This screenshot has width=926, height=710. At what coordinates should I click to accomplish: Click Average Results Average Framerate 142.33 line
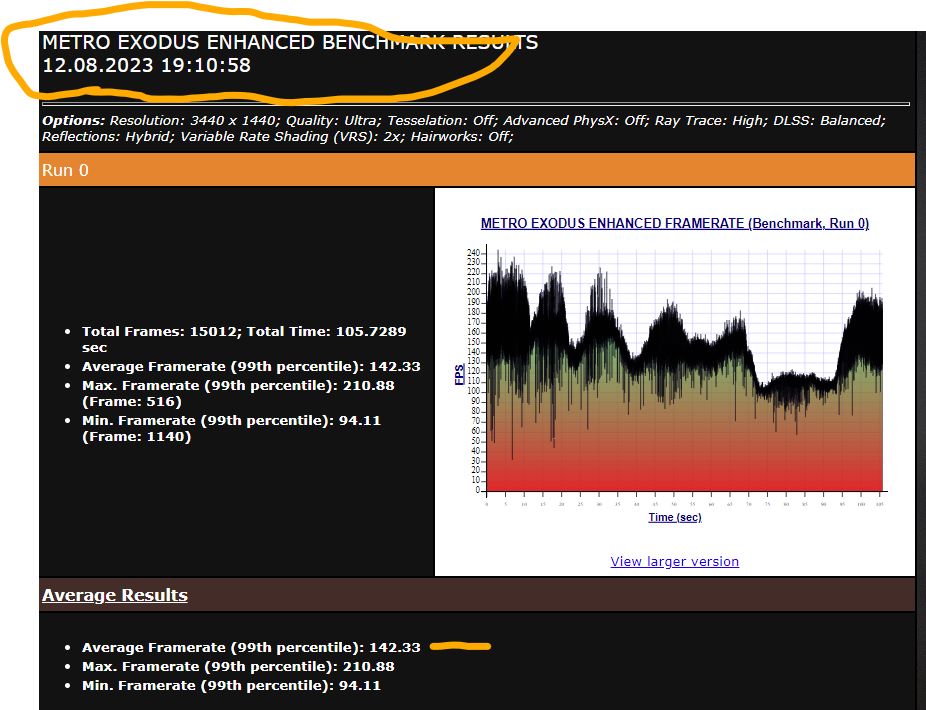(x=251, y=647)
